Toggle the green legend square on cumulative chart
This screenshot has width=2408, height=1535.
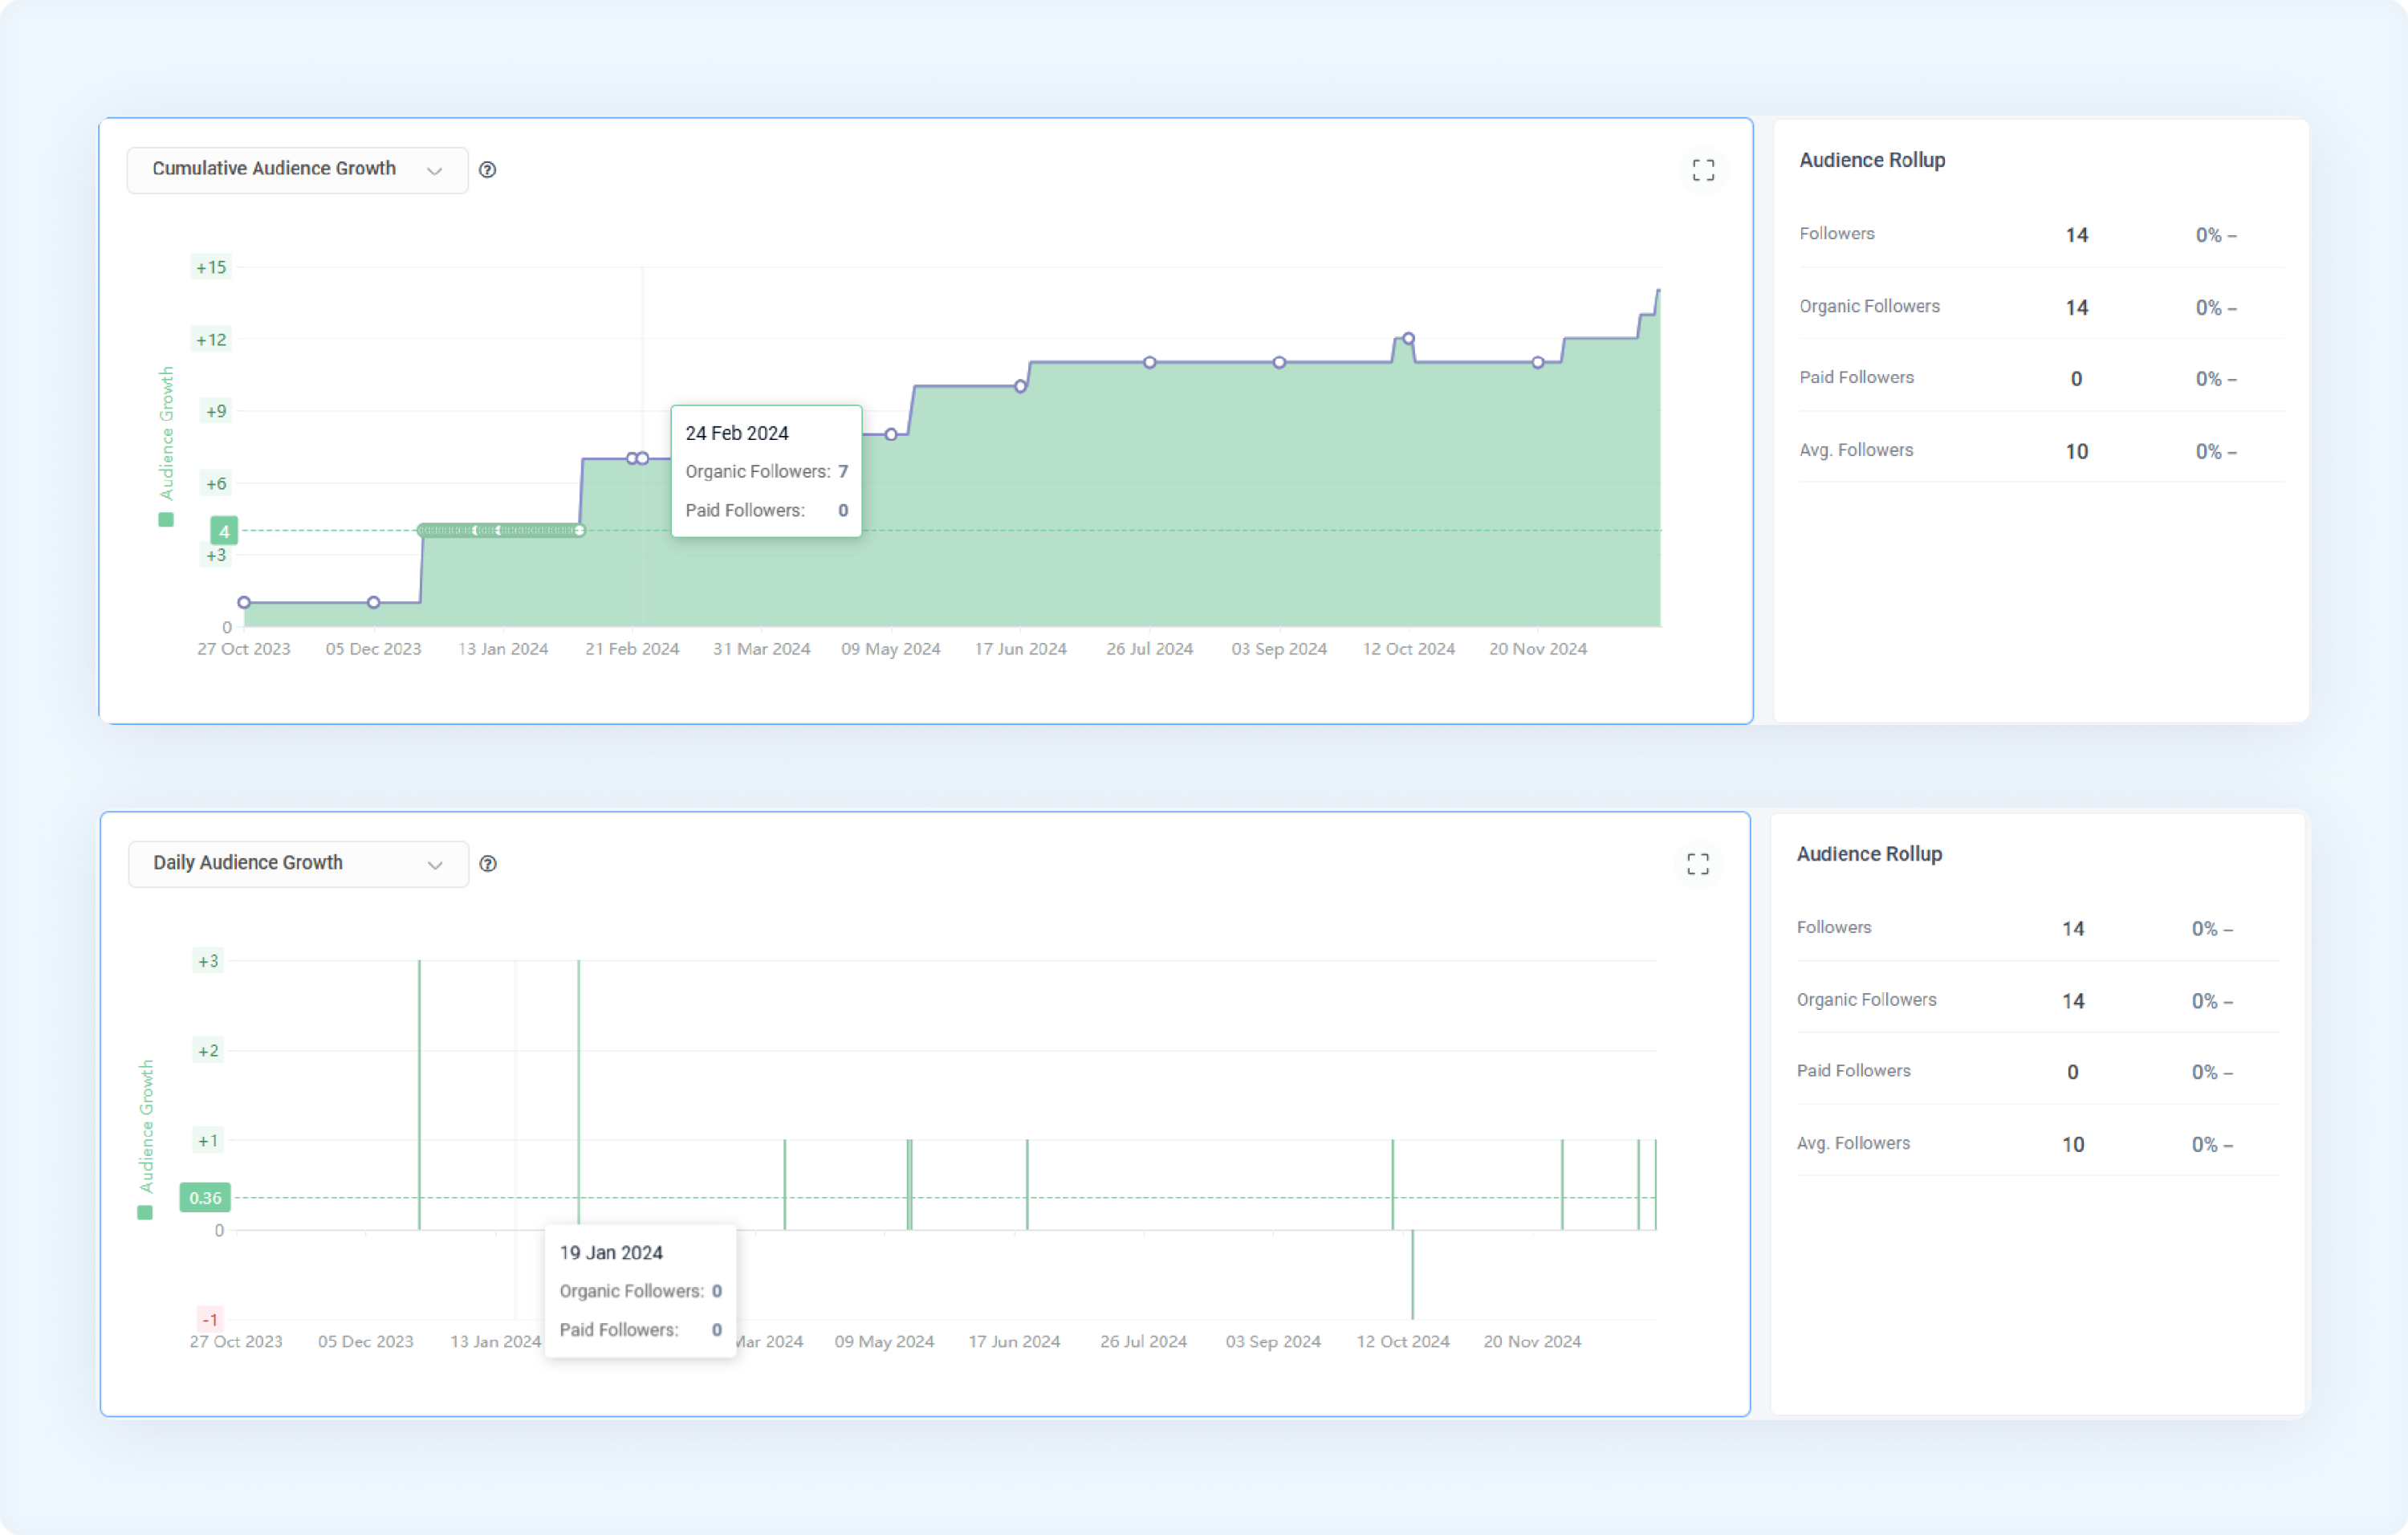pyautogui.click(x=166, y=520)
